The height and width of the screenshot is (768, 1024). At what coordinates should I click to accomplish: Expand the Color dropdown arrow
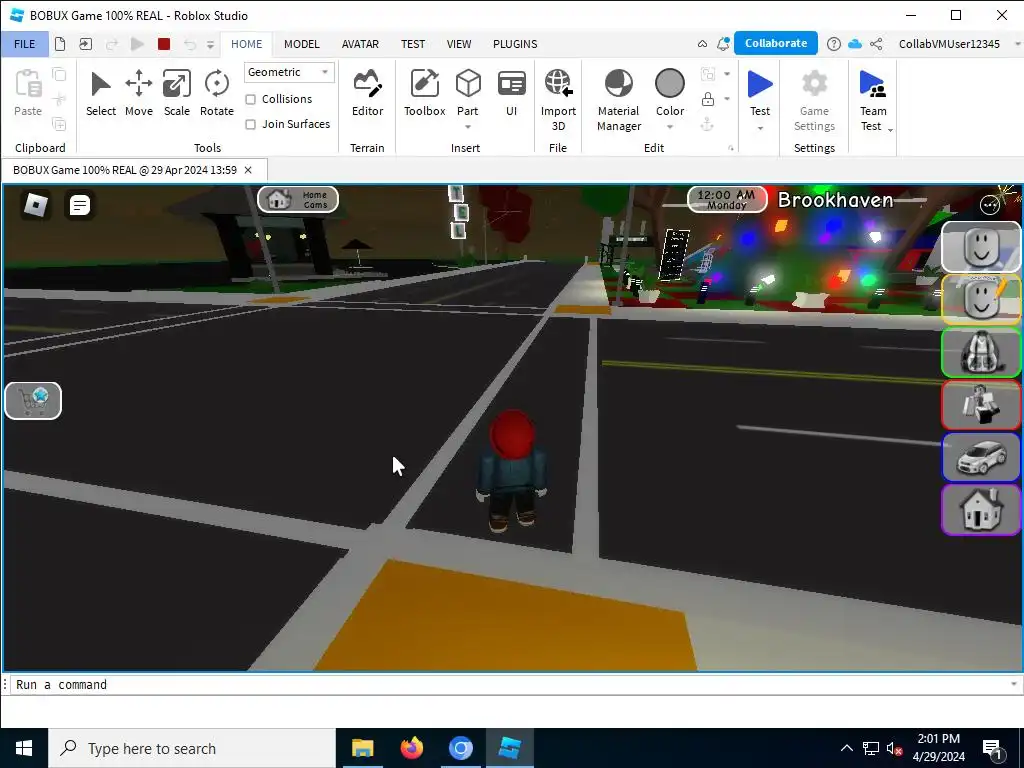coord(670,127)
